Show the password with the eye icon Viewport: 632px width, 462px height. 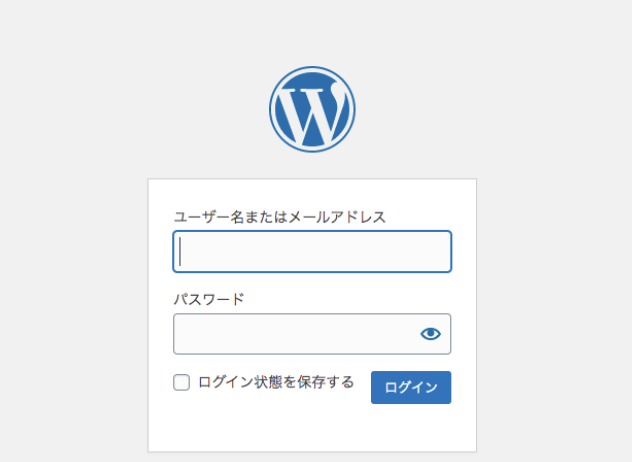coord(431,334)
